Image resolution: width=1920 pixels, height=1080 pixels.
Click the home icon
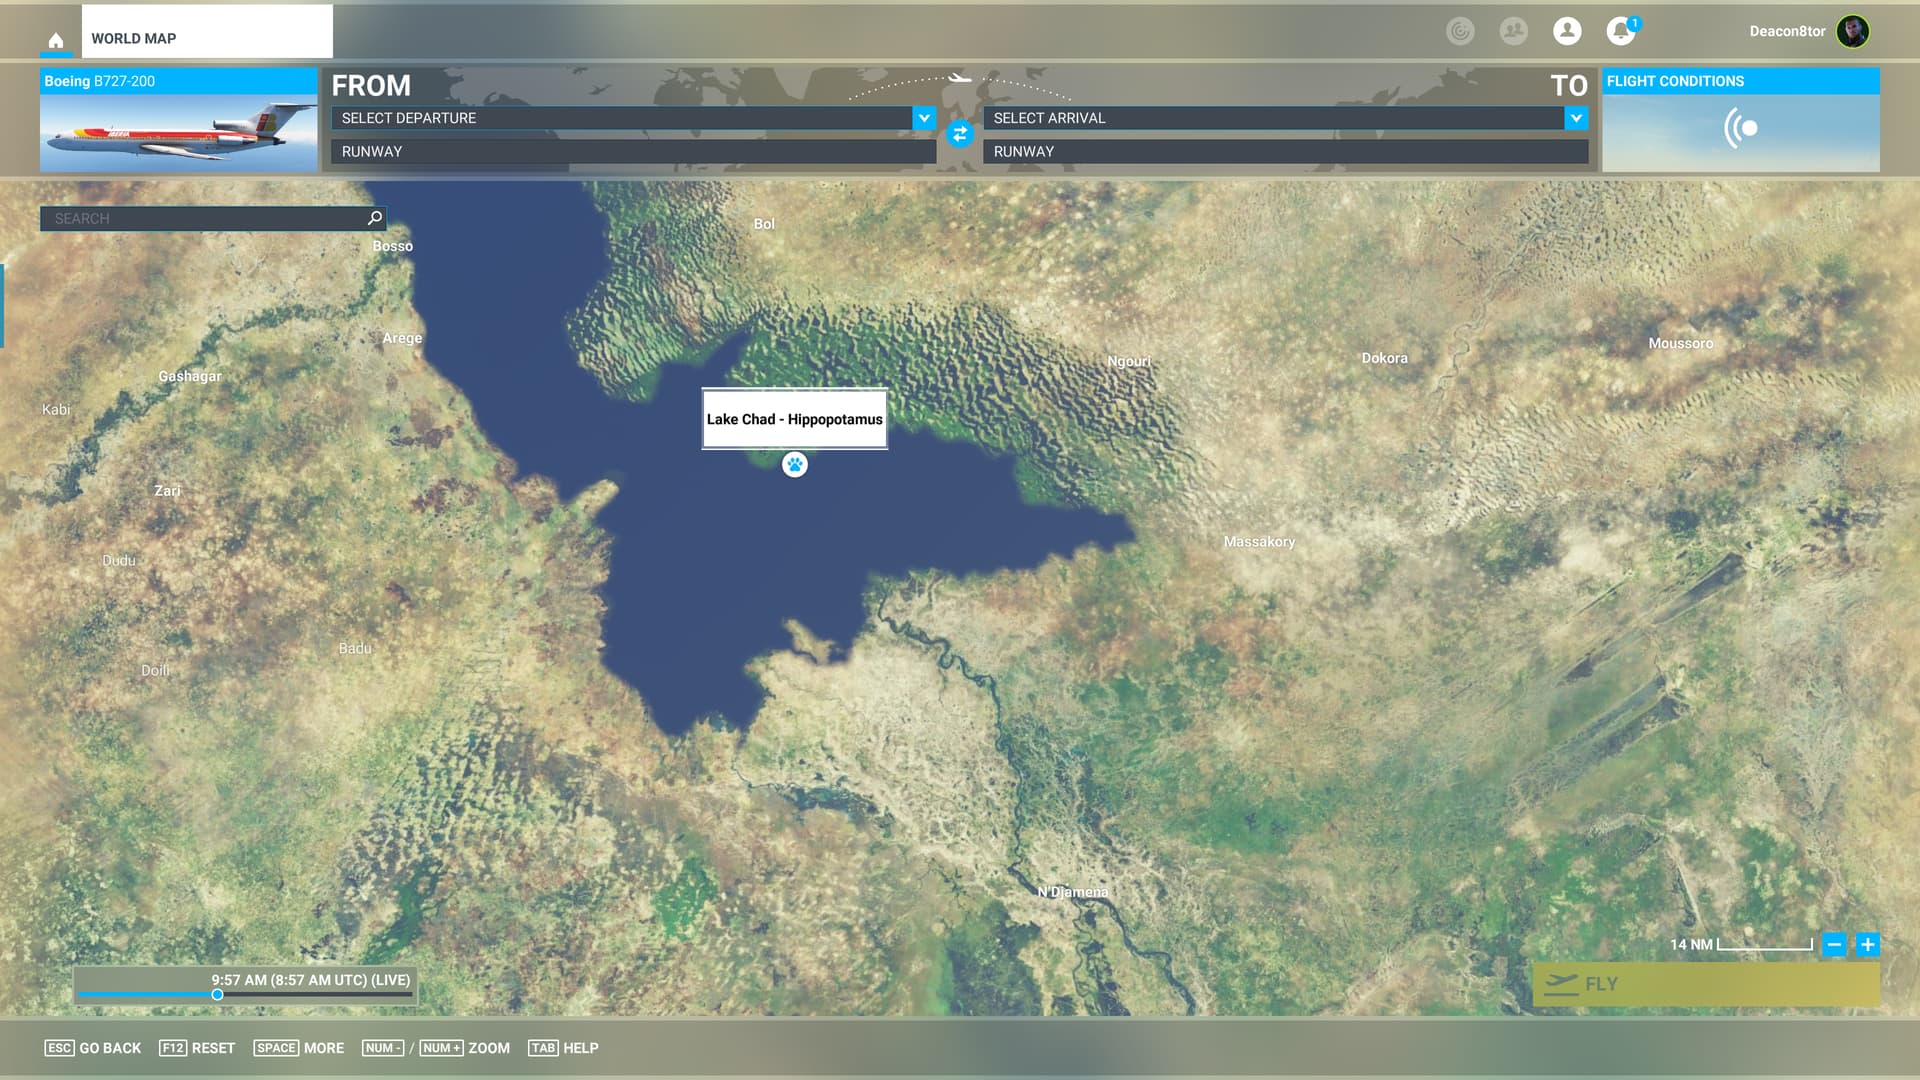point(56,40)
